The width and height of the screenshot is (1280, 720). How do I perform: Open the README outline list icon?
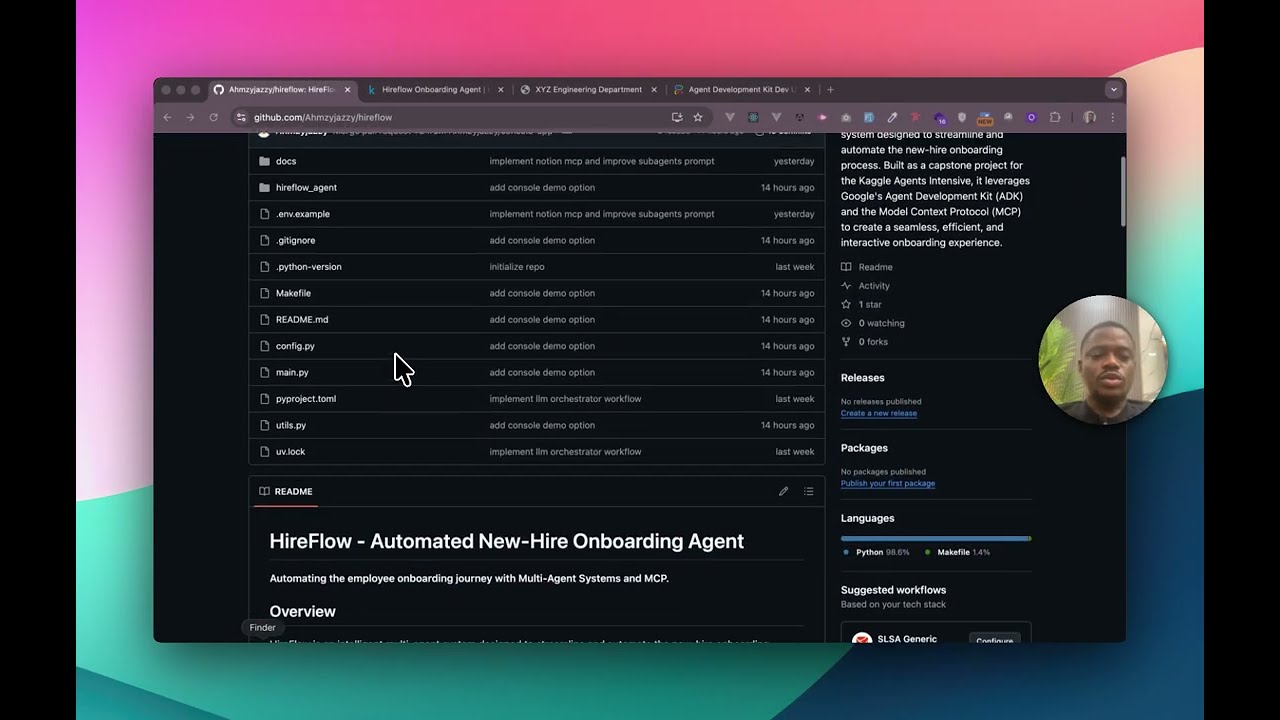click(x=808, y=491)
